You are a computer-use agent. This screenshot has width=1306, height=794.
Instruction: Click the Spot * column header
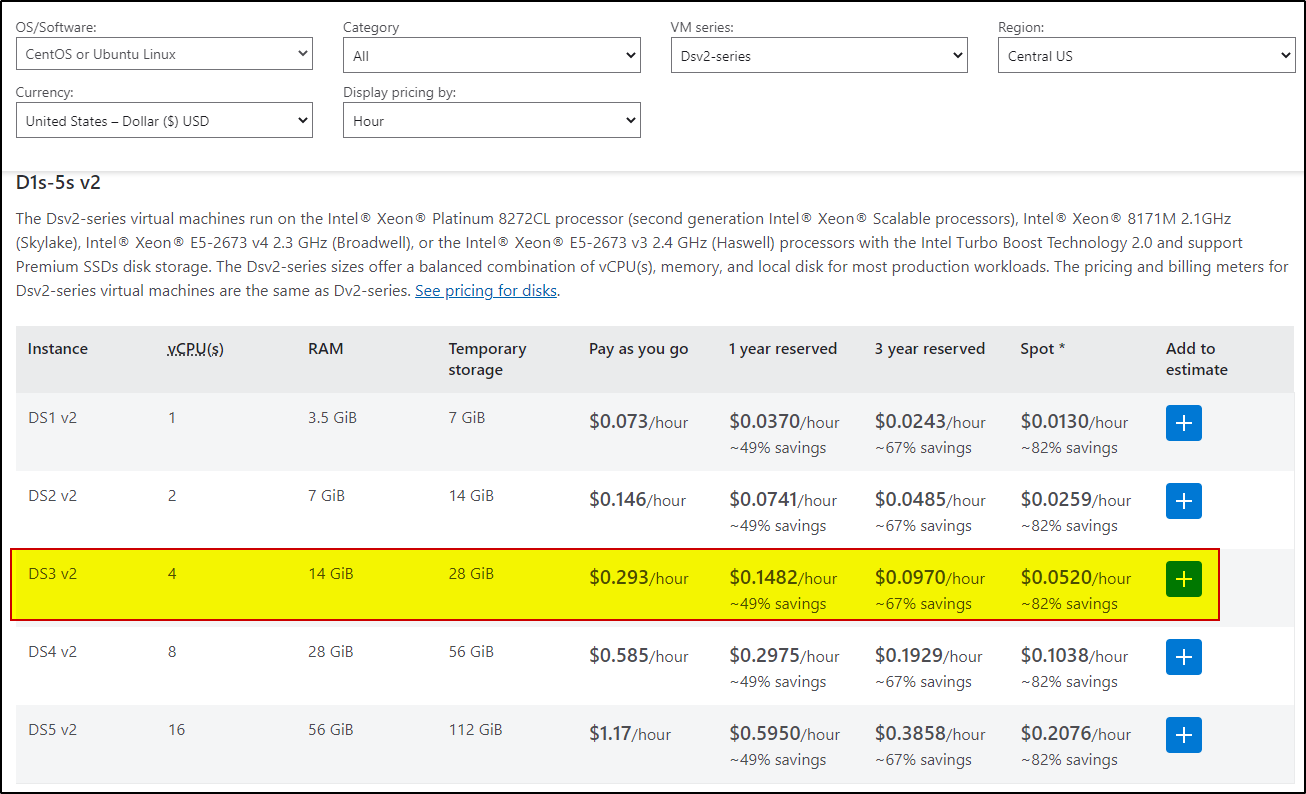[1043, 349]
